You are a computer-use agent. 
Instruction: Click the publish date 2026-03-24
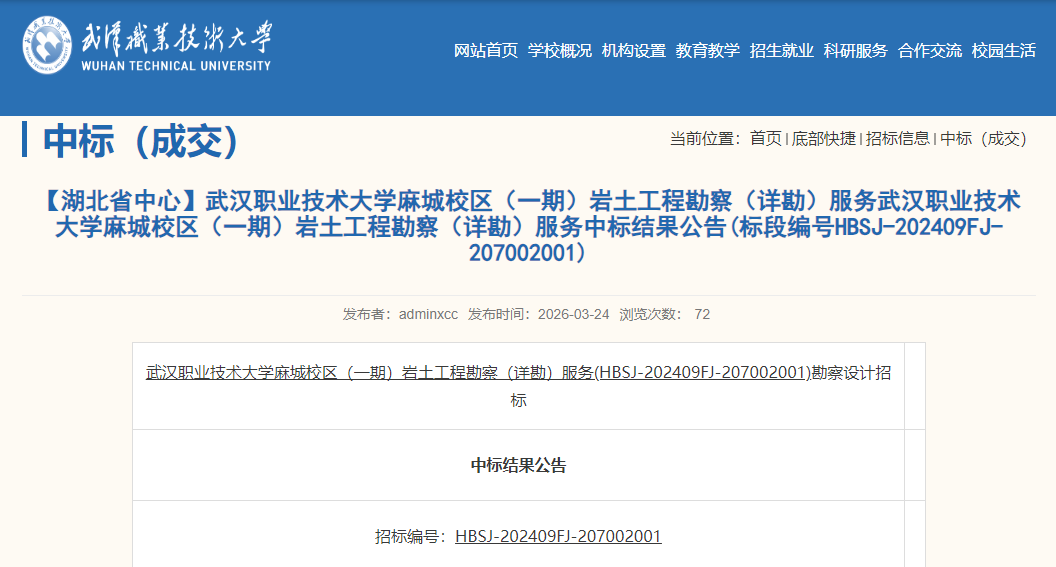(573, 314)
